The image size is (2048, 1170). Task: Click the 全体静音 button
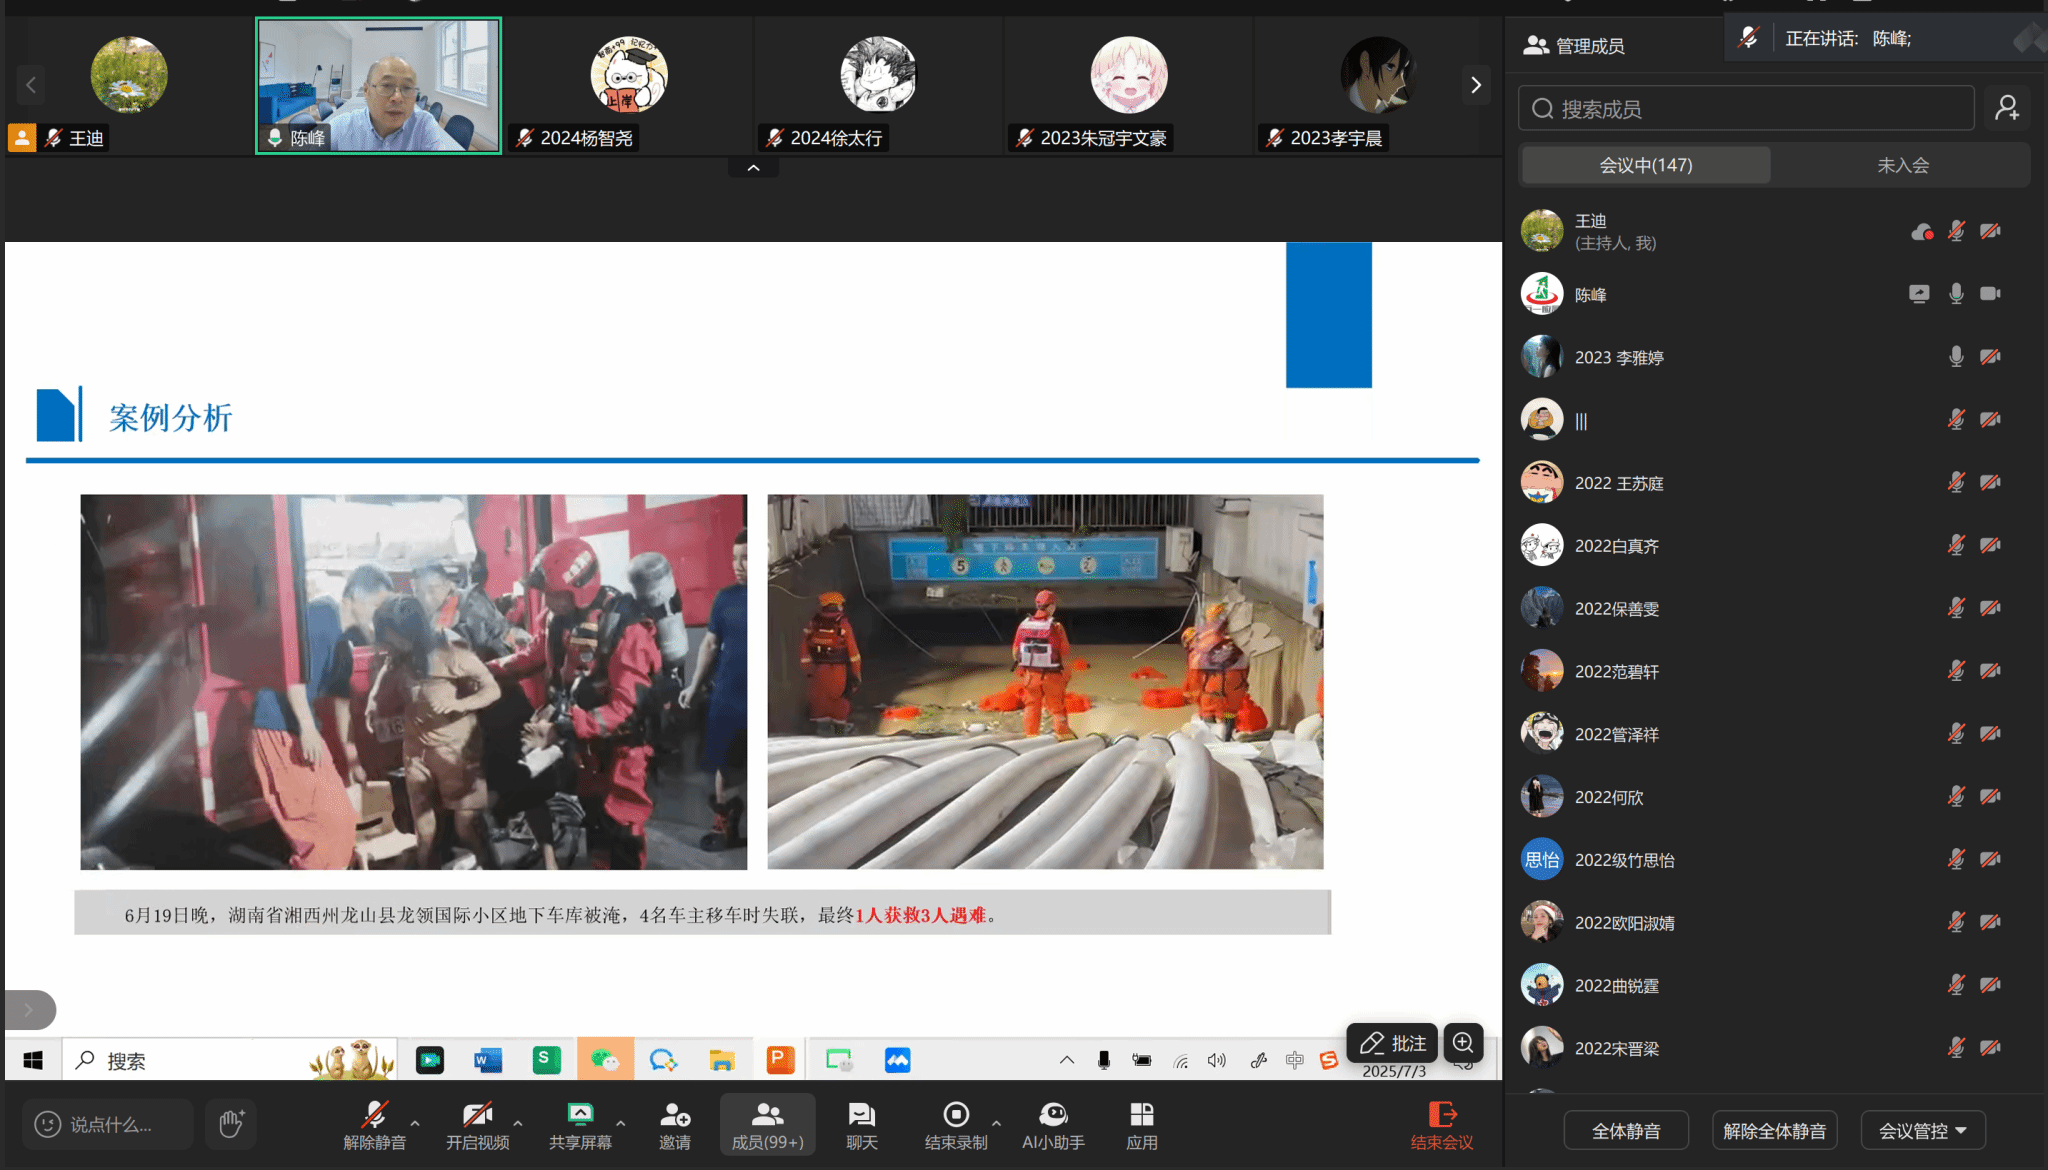click(x=1626, y=1131)
